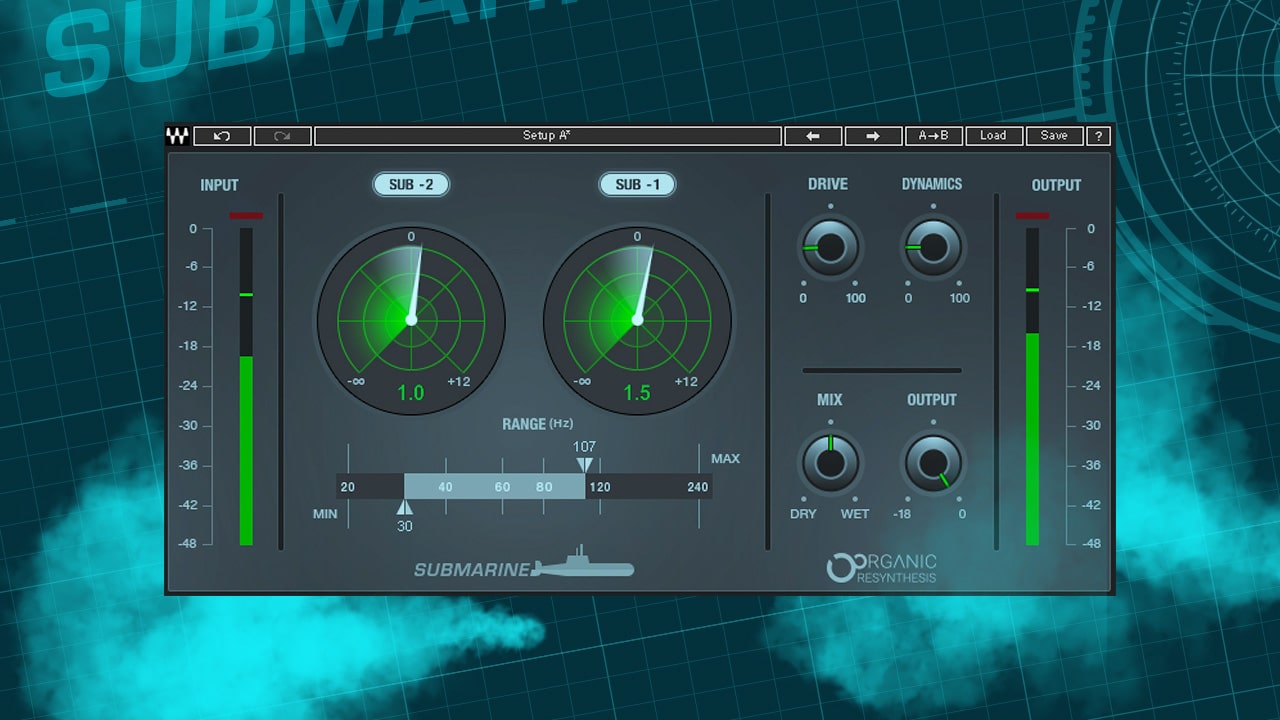Click the DRY label under Mix knob
Viewport: 1280px width, 720px height.
pos(803,514)
